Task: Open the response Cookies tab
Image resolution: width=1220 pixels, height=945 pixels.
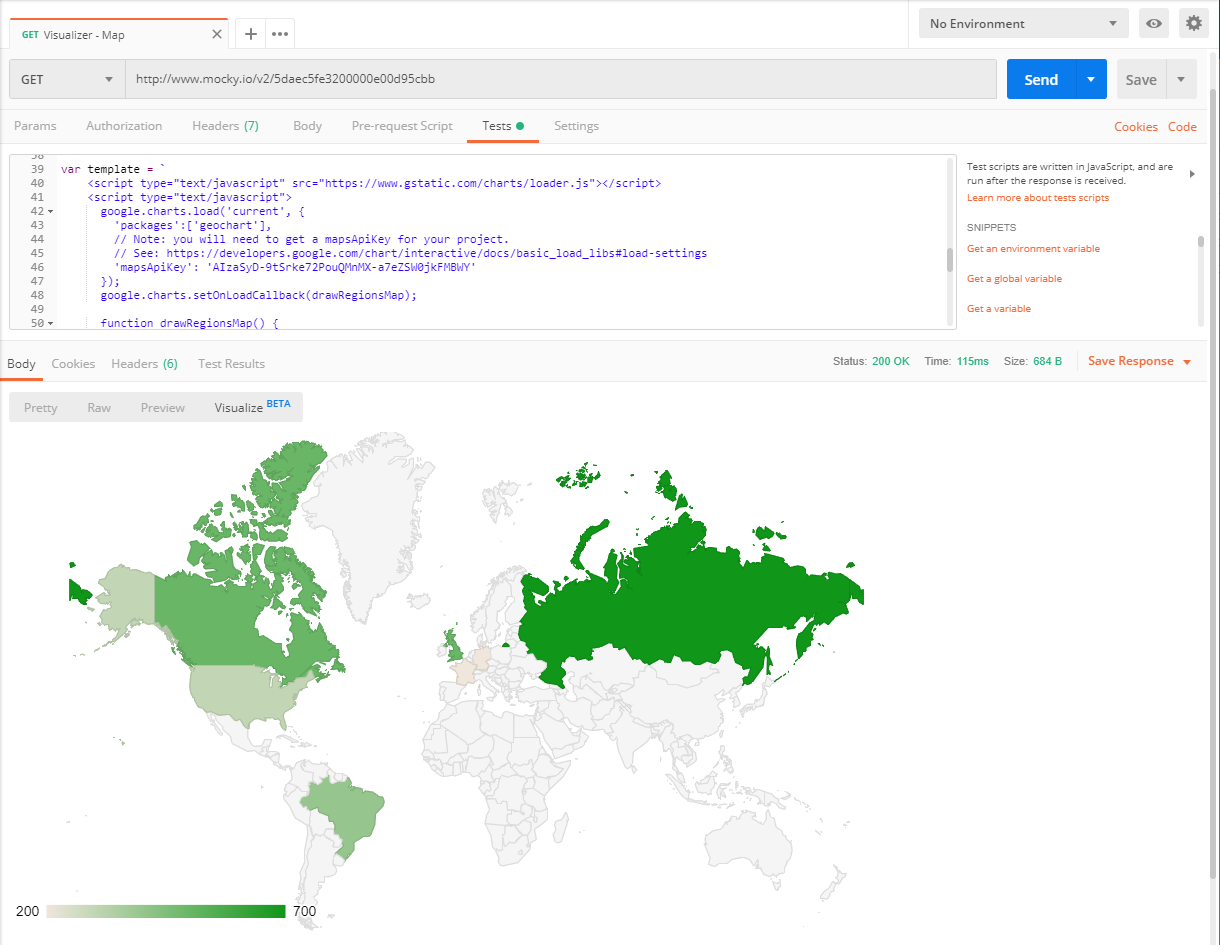Action: point(73,364)
